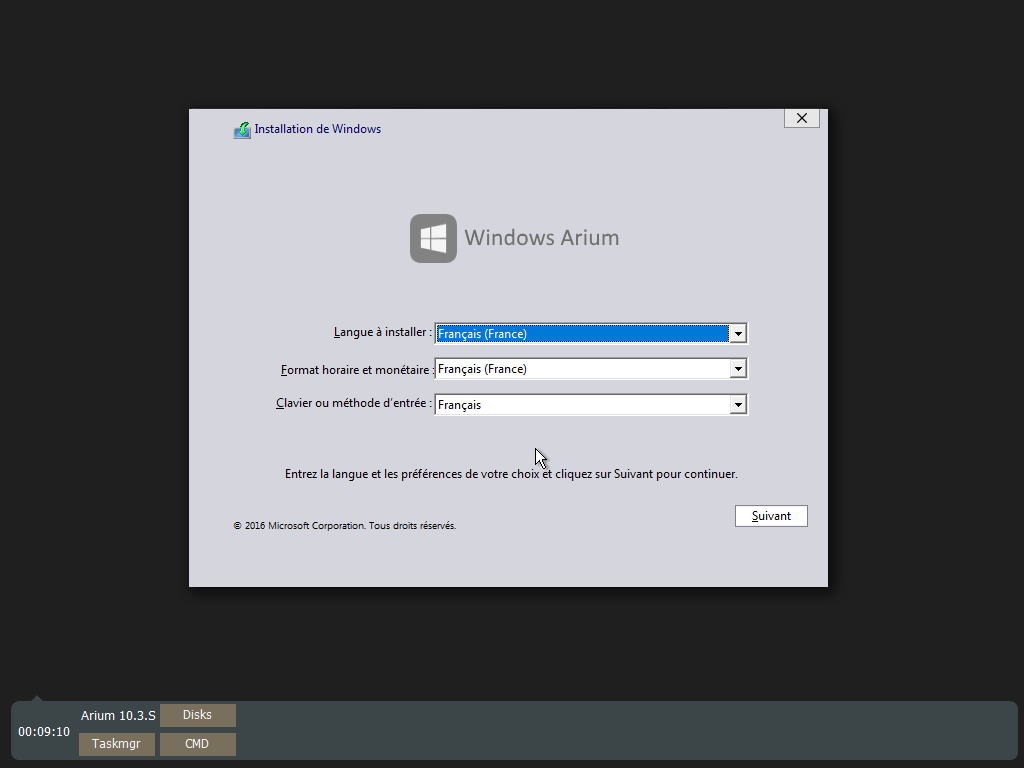
Task: Click the Windows setup icon in title
Action: pos(242,130)
